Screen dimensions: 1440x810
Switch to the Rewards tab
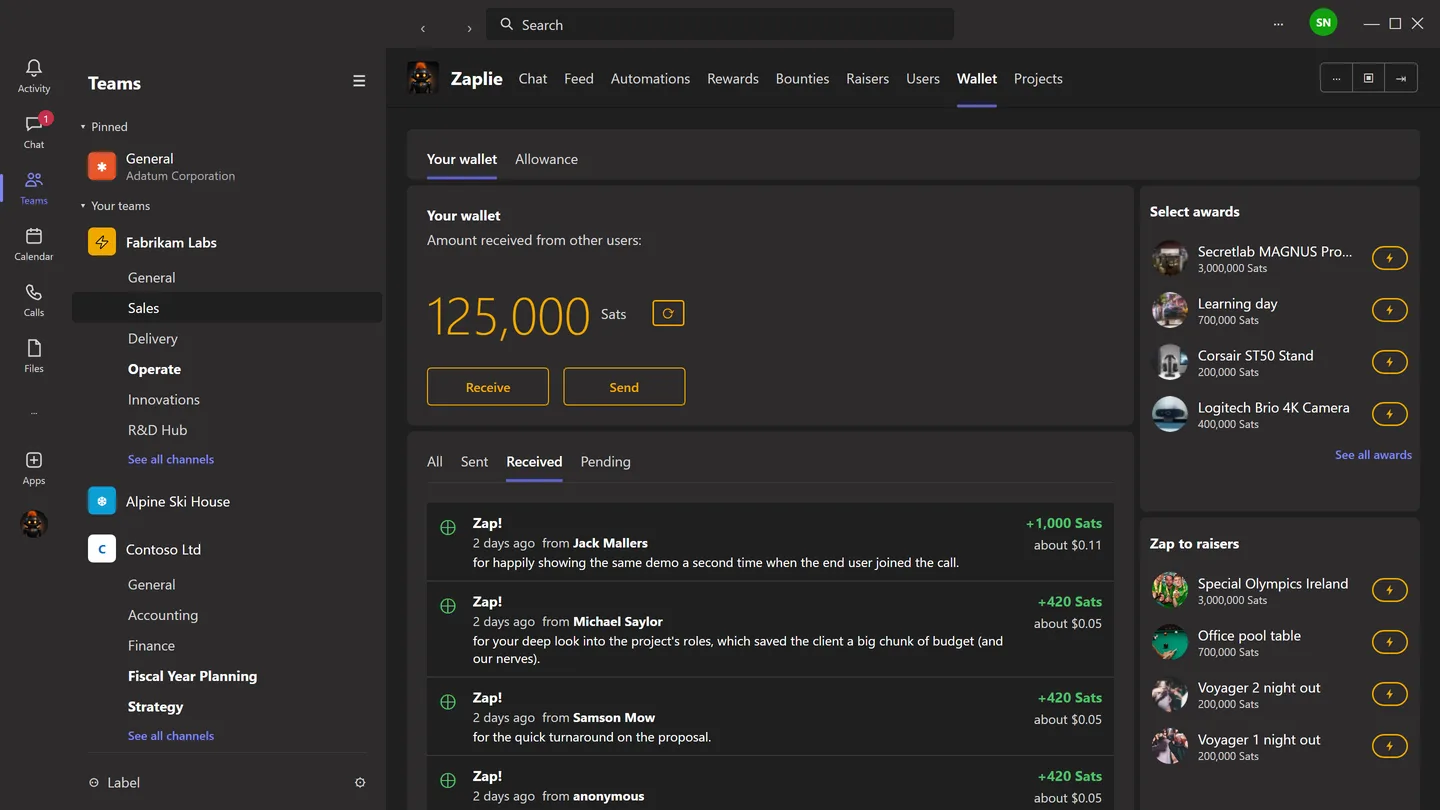coord(733,78)
